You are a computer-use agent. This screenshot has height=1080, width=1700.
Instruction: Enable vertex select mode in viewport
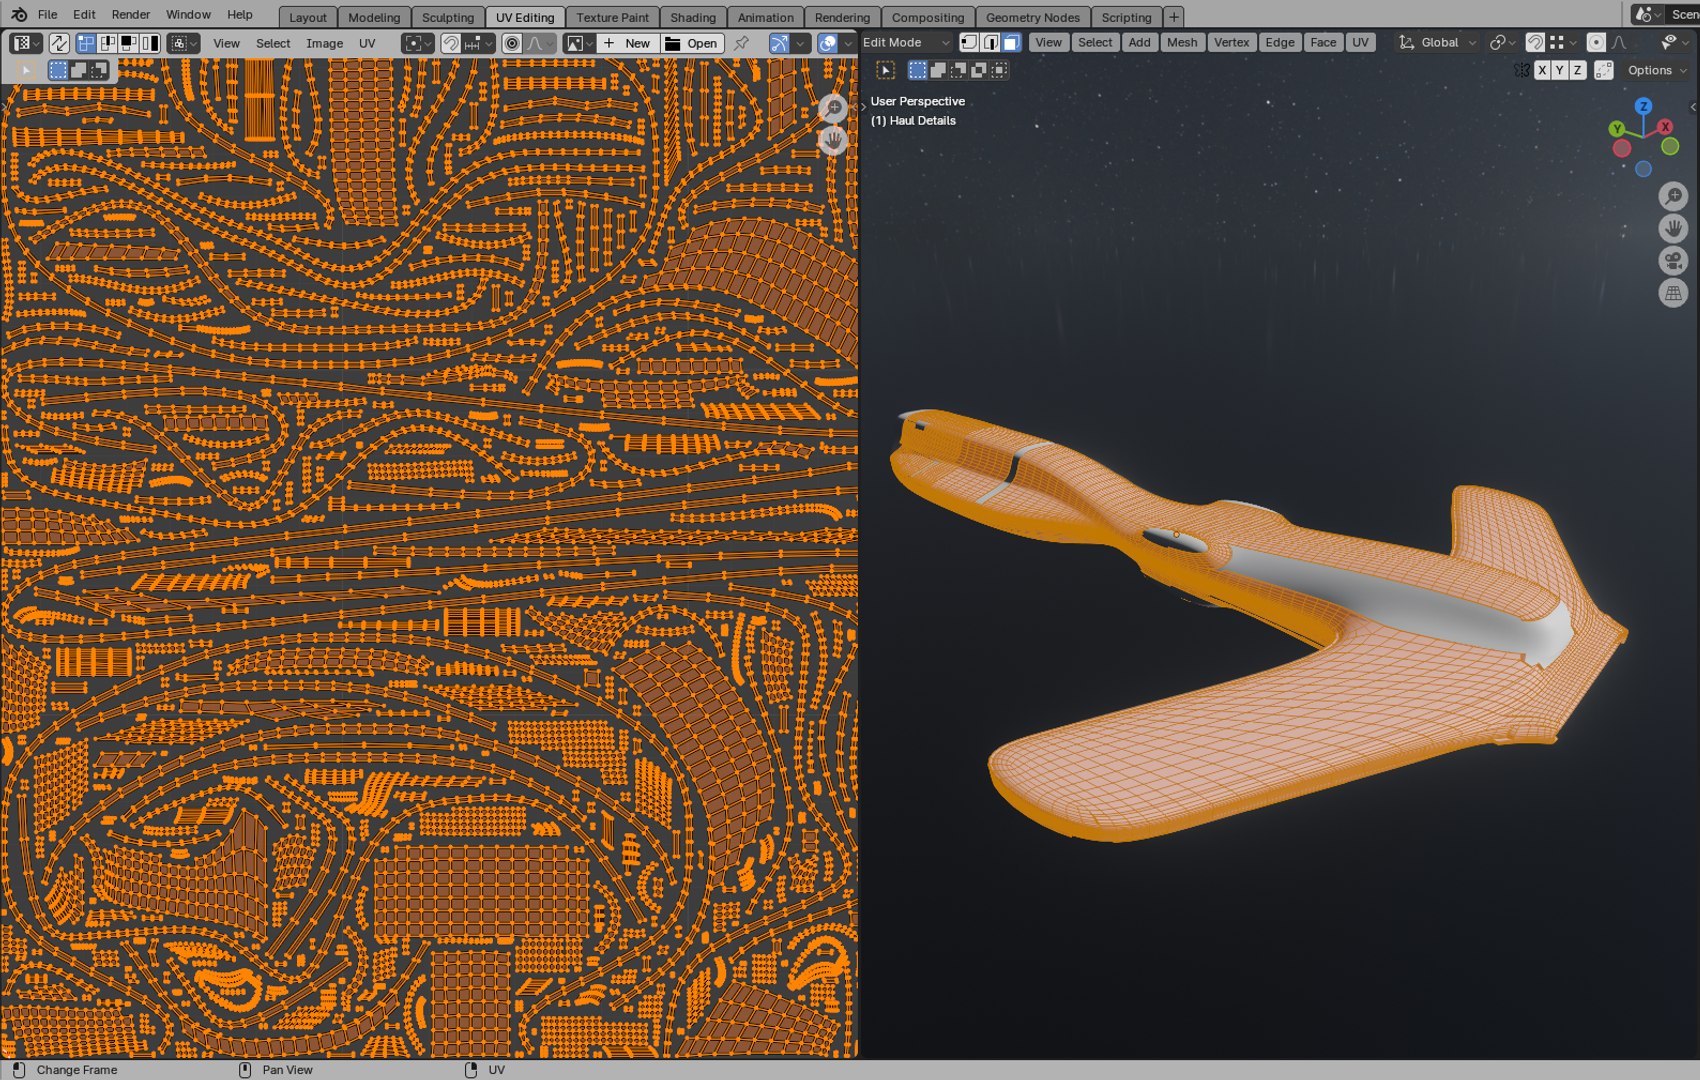click(x=969, y=42)
